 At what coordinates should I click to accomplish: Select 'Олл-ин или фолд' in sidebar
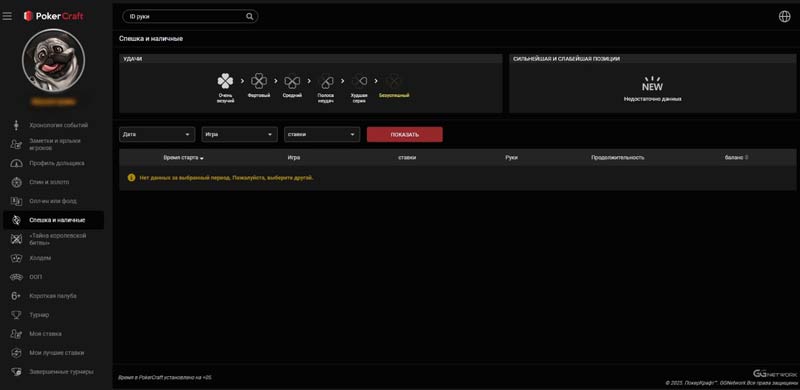tap(54, 201)
